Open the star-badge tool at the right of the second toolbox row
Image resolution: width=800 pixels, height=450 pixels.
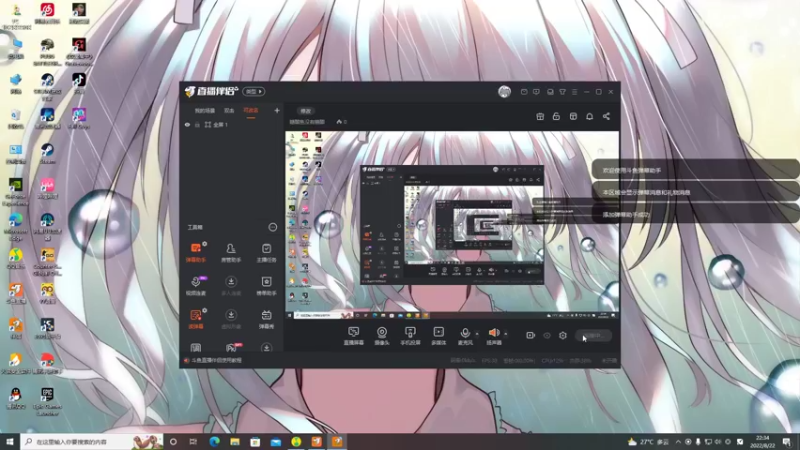pos(266,286)
